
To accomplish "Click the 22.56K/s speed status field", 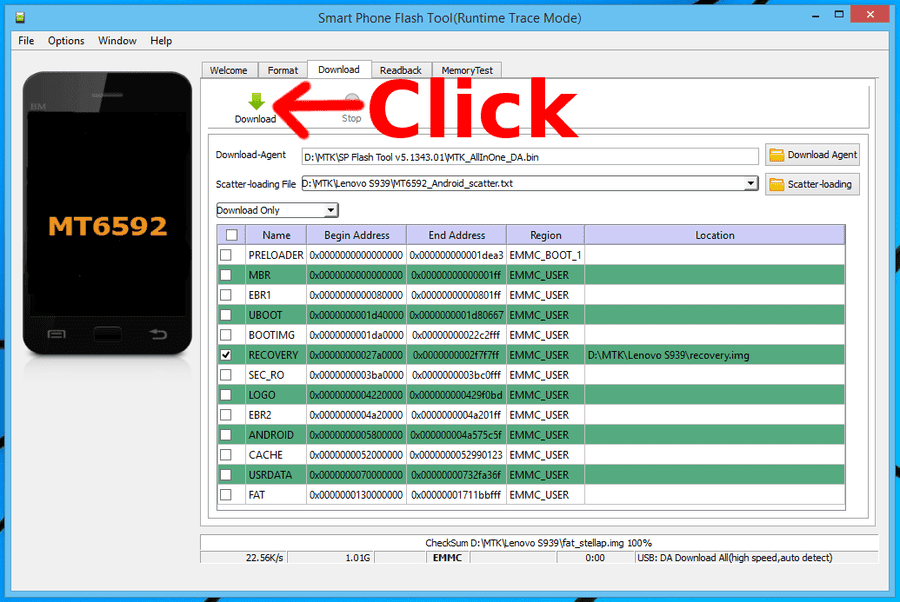I will [x=244, y=557].
